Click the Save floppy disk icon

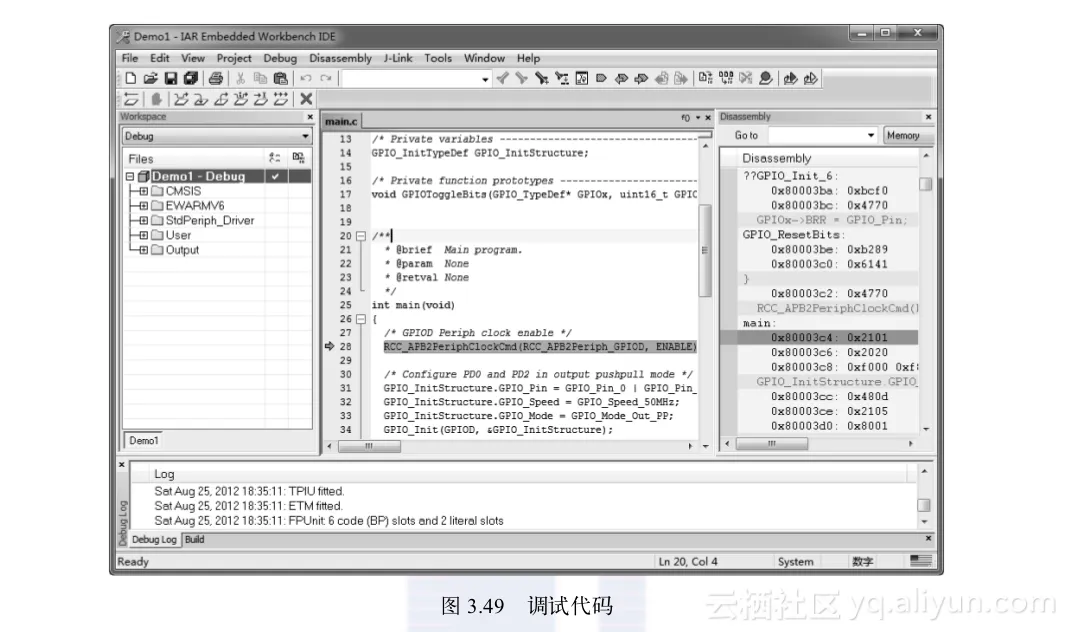tap(171, 79)
